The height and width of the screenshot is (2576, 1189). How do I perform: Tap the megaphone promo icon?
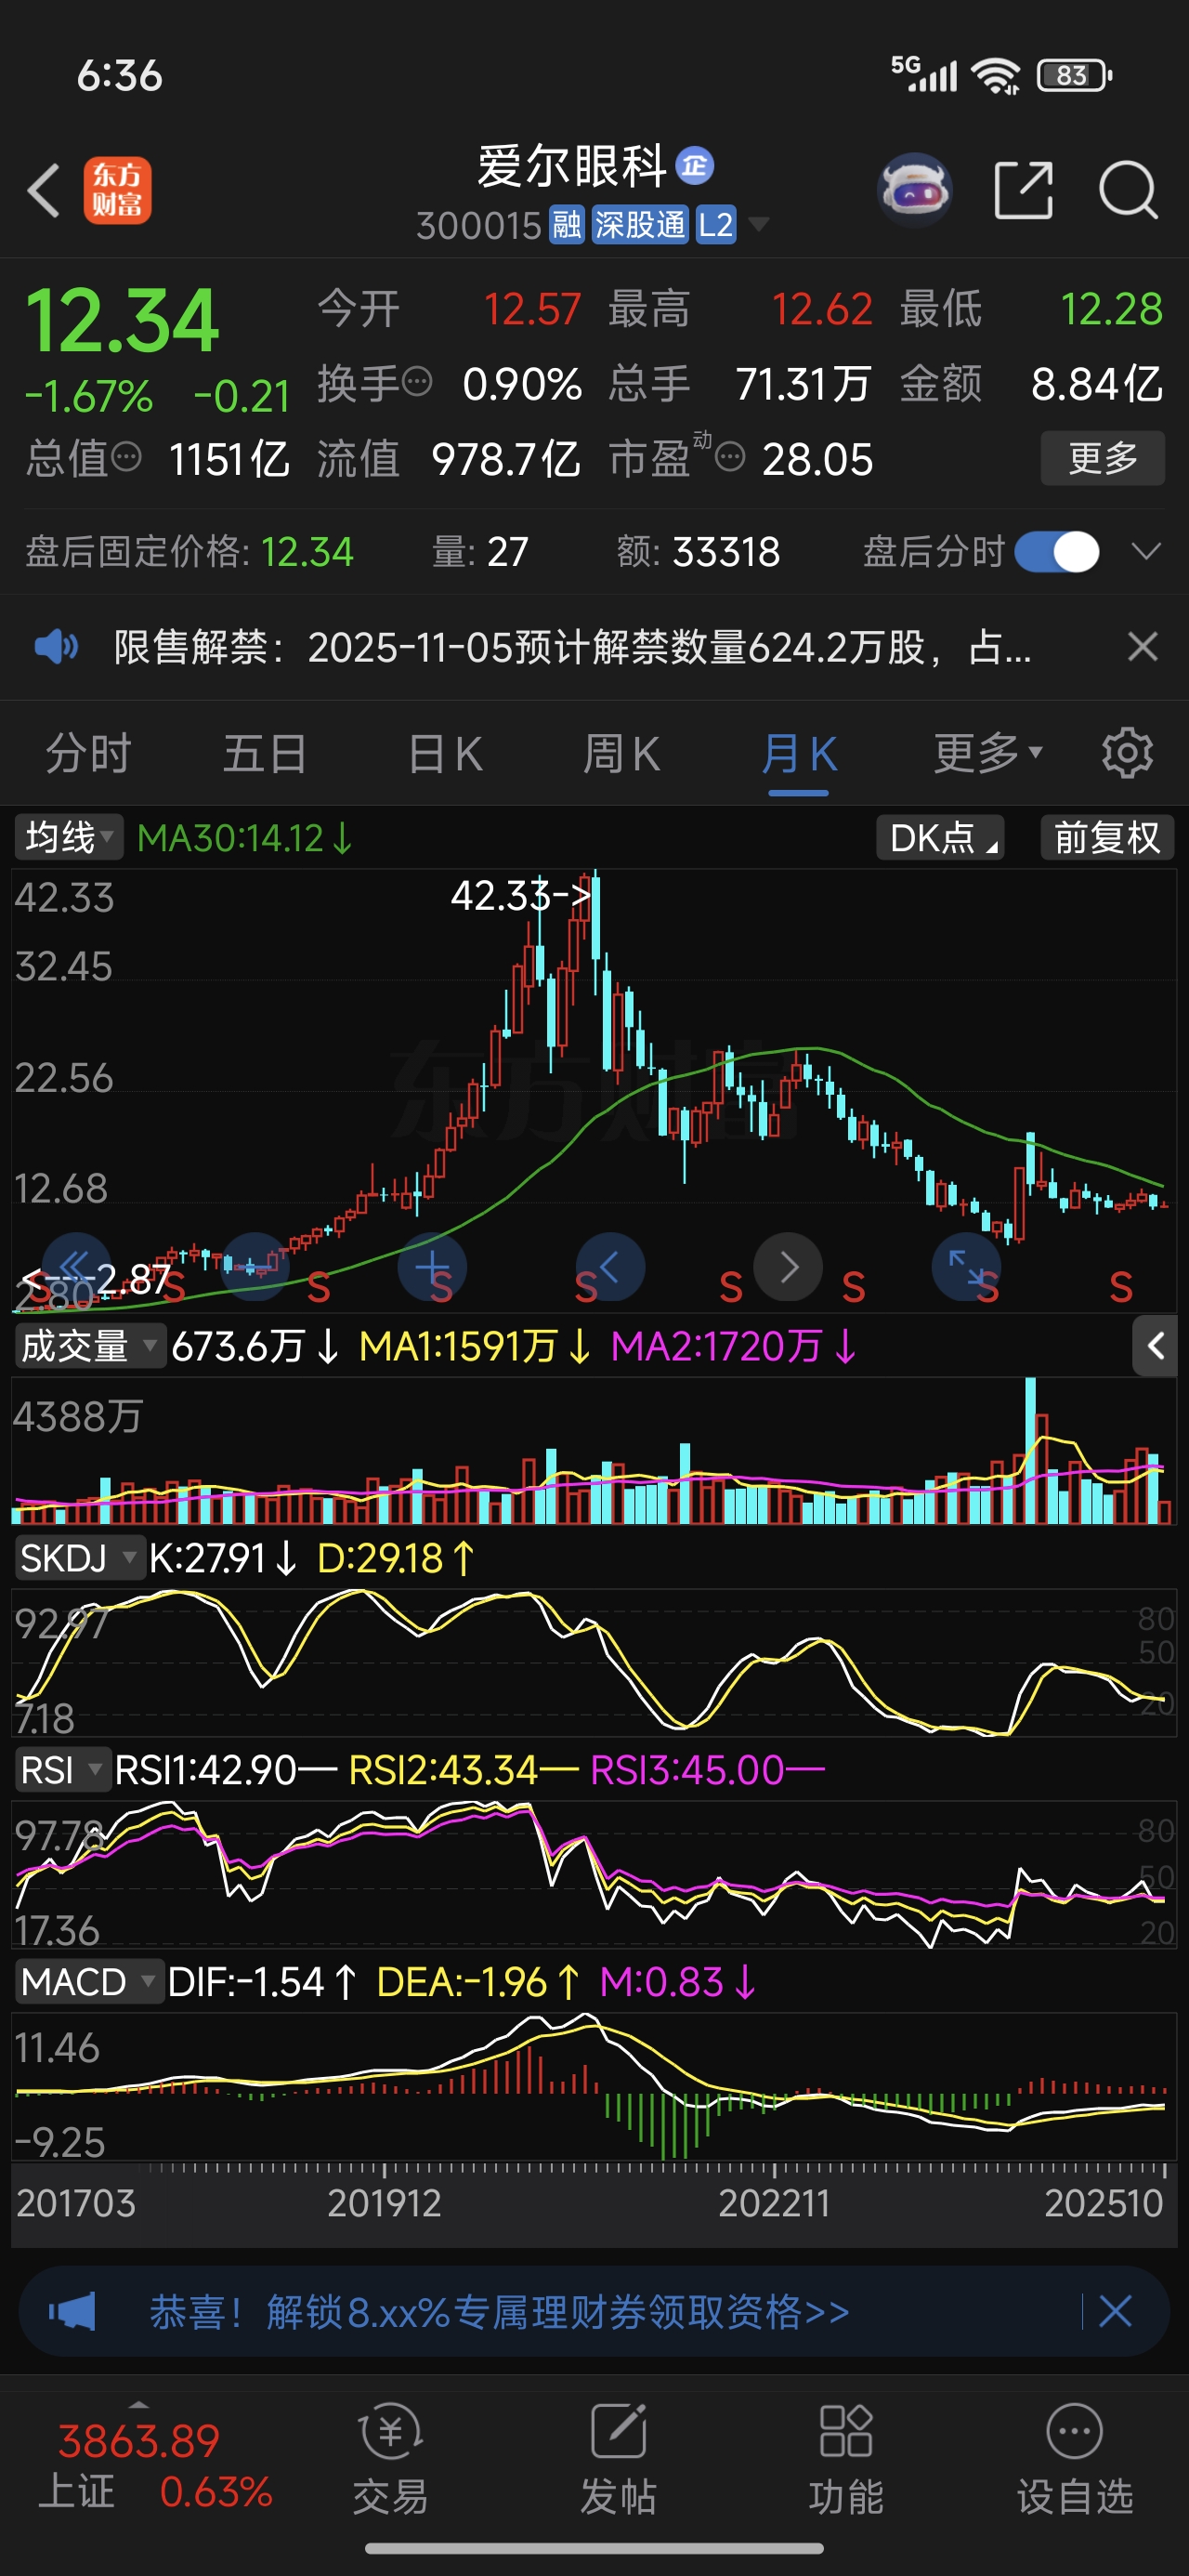click(x=72, y=2311)
